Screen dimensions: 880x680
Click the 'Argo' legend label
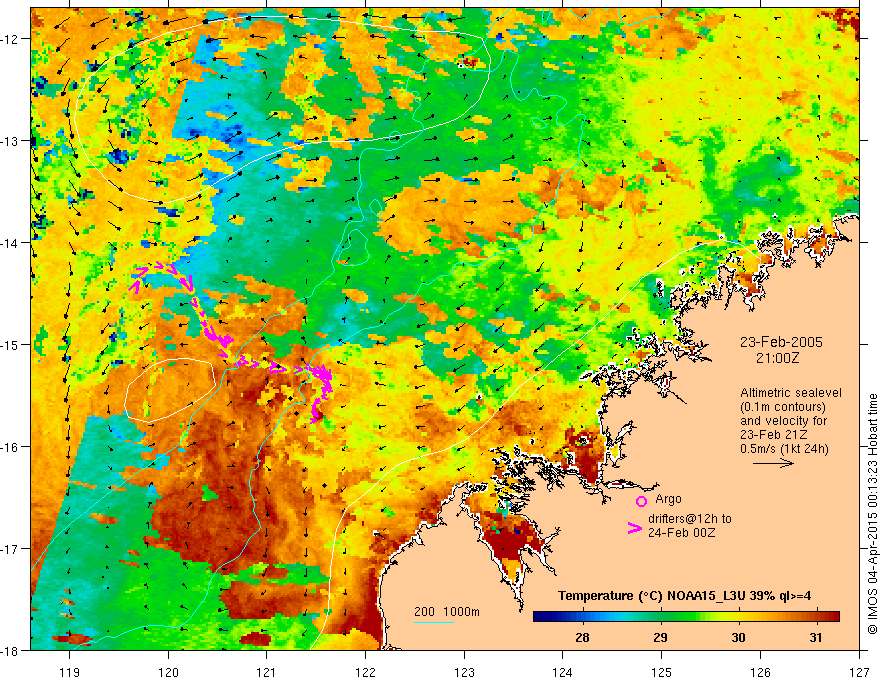tap(668, 499)
